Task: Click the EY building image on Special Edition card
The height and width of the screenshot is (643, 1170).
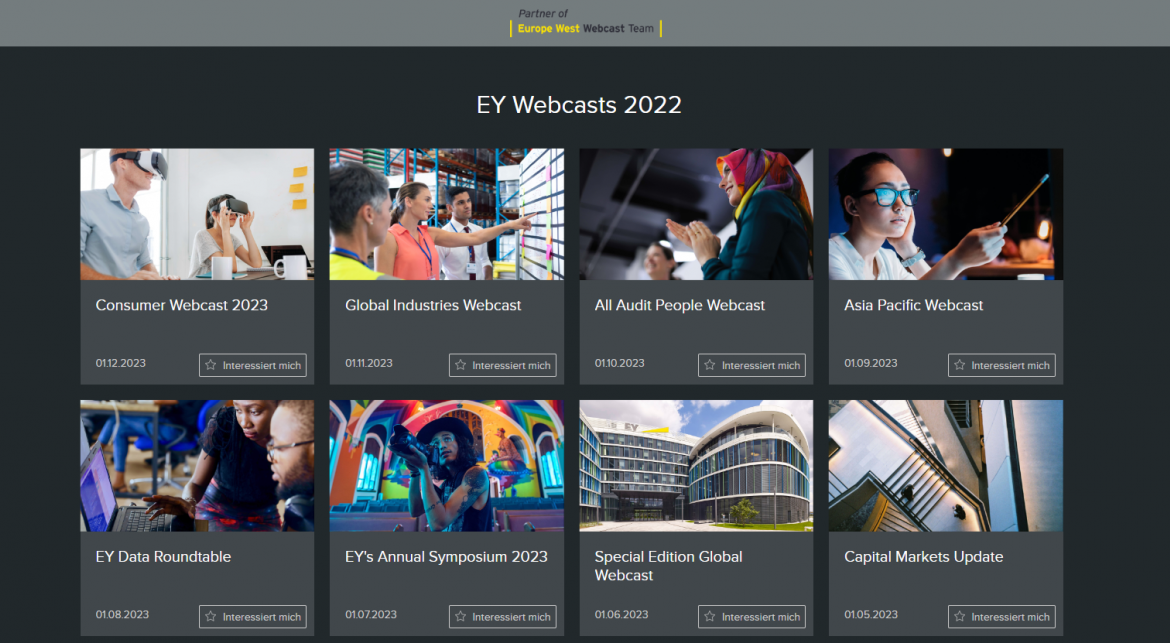Action: 696,466
